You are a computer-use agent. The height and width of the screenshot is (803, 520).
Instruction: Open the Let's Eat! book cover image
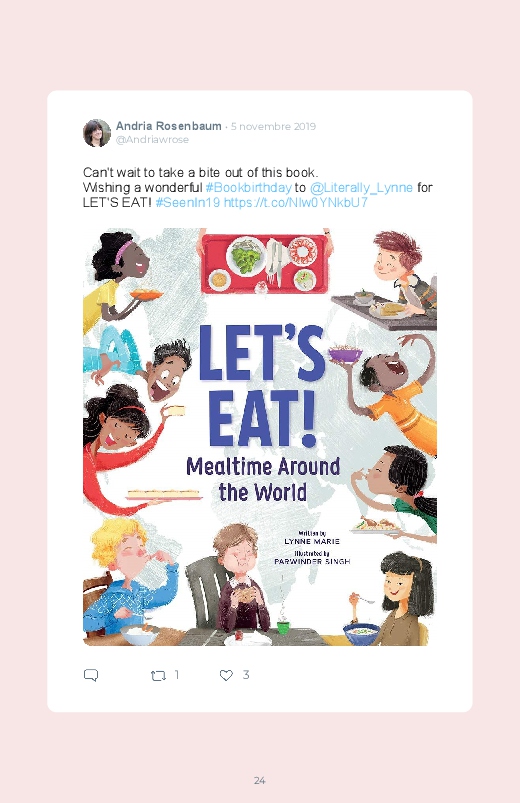260,437
